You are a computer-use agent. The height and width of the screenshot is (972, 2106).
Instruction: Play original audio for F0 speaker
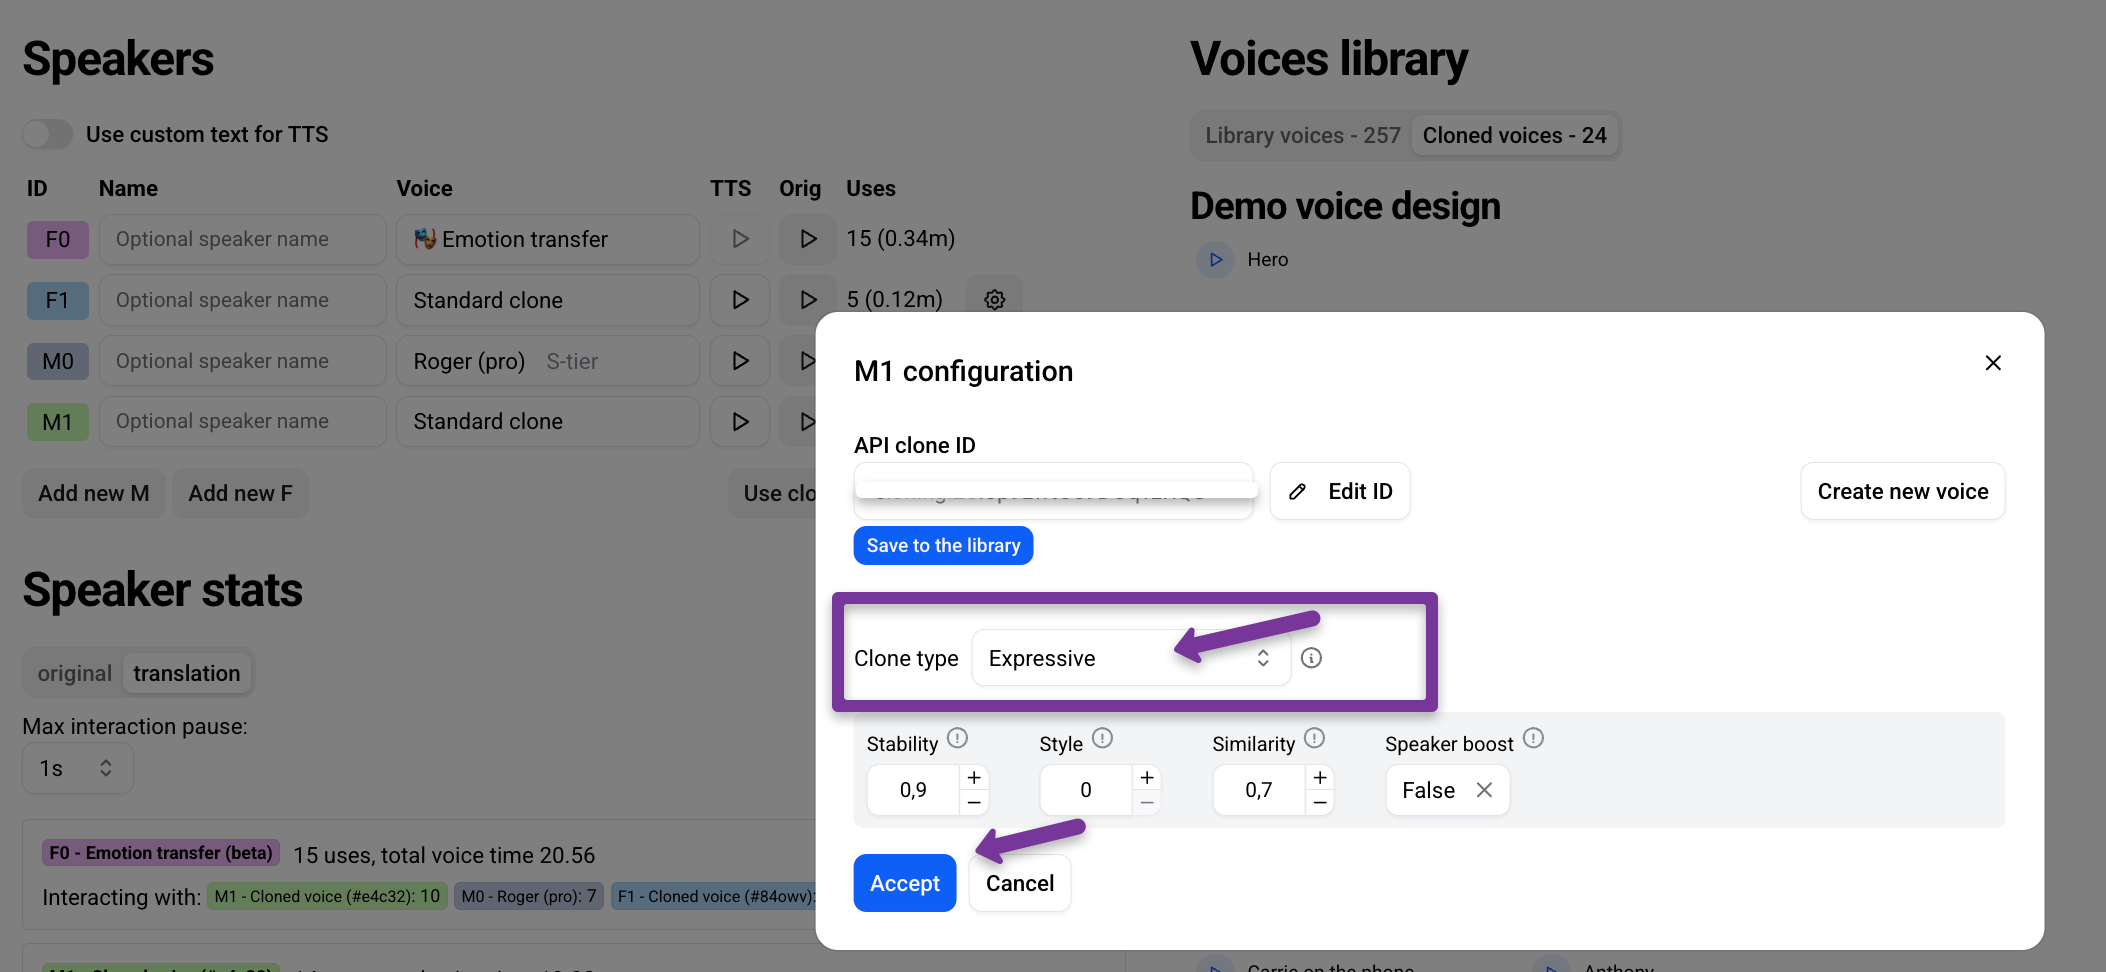click(x=808, y=239)
